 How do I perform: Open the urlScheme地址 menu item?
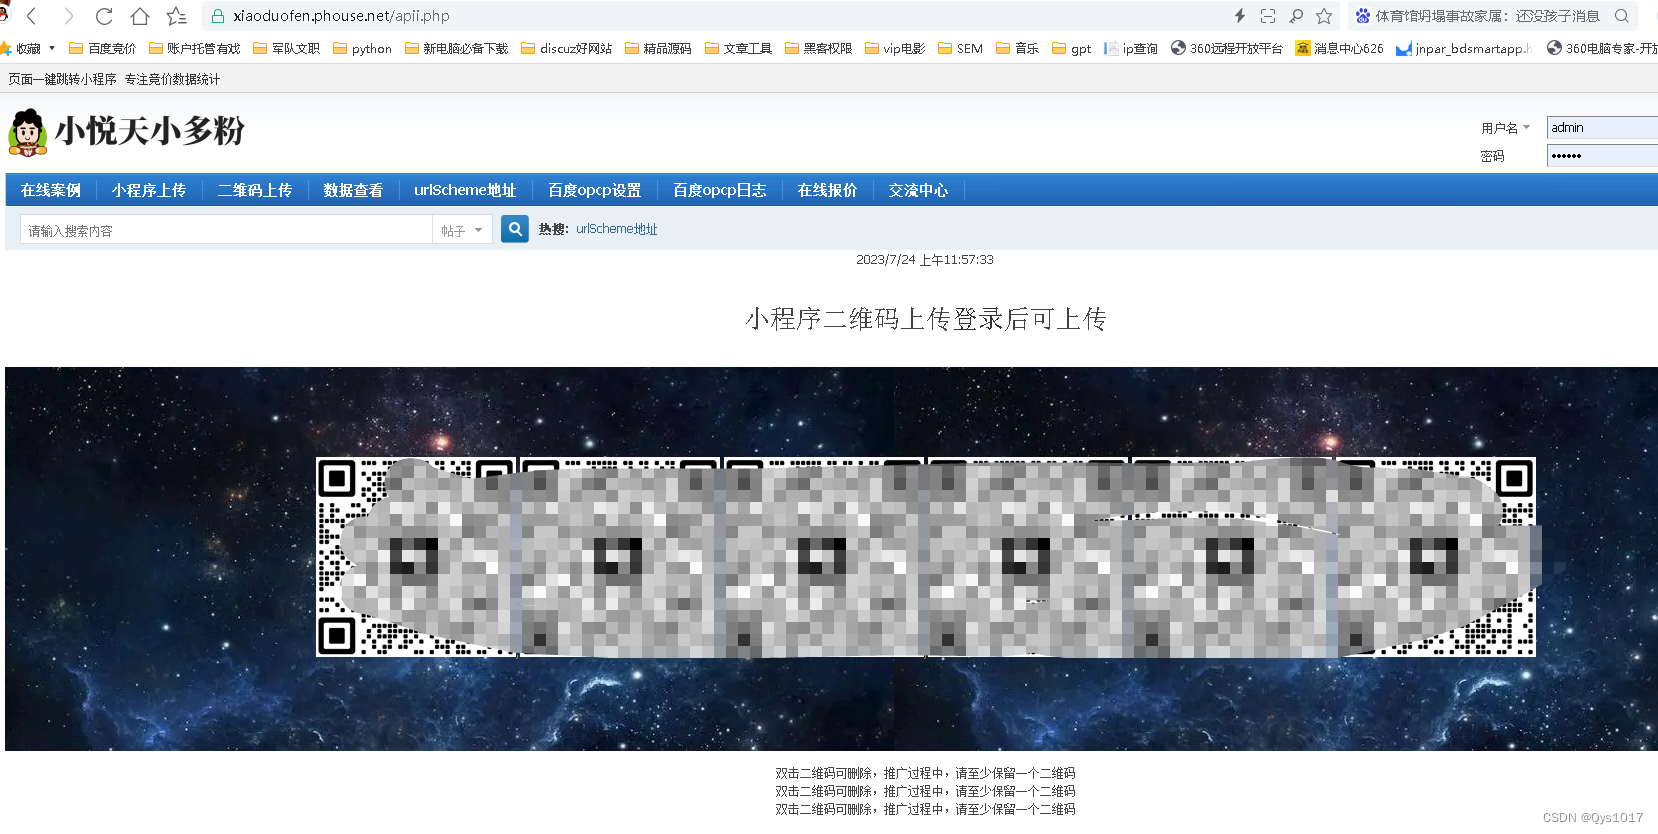pyautogui.click(x=465, y=190)
